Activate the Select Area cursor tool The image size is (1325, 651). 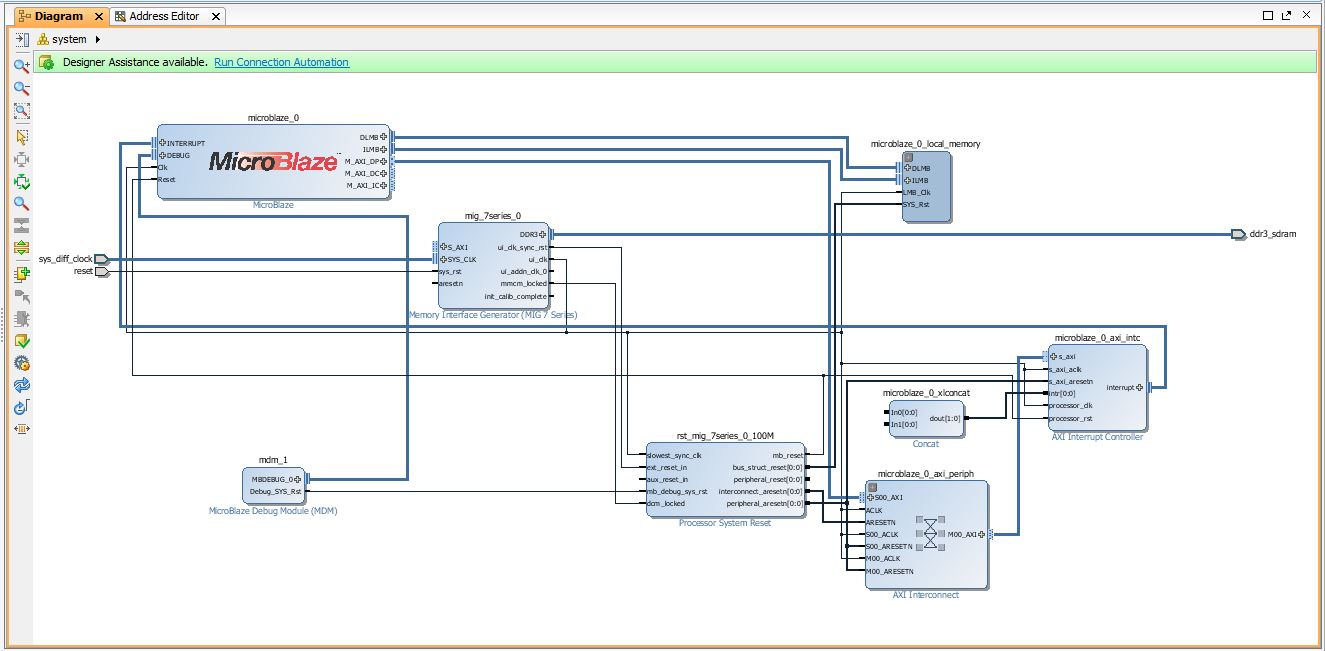pyautogui.click(x=21, y=137)
